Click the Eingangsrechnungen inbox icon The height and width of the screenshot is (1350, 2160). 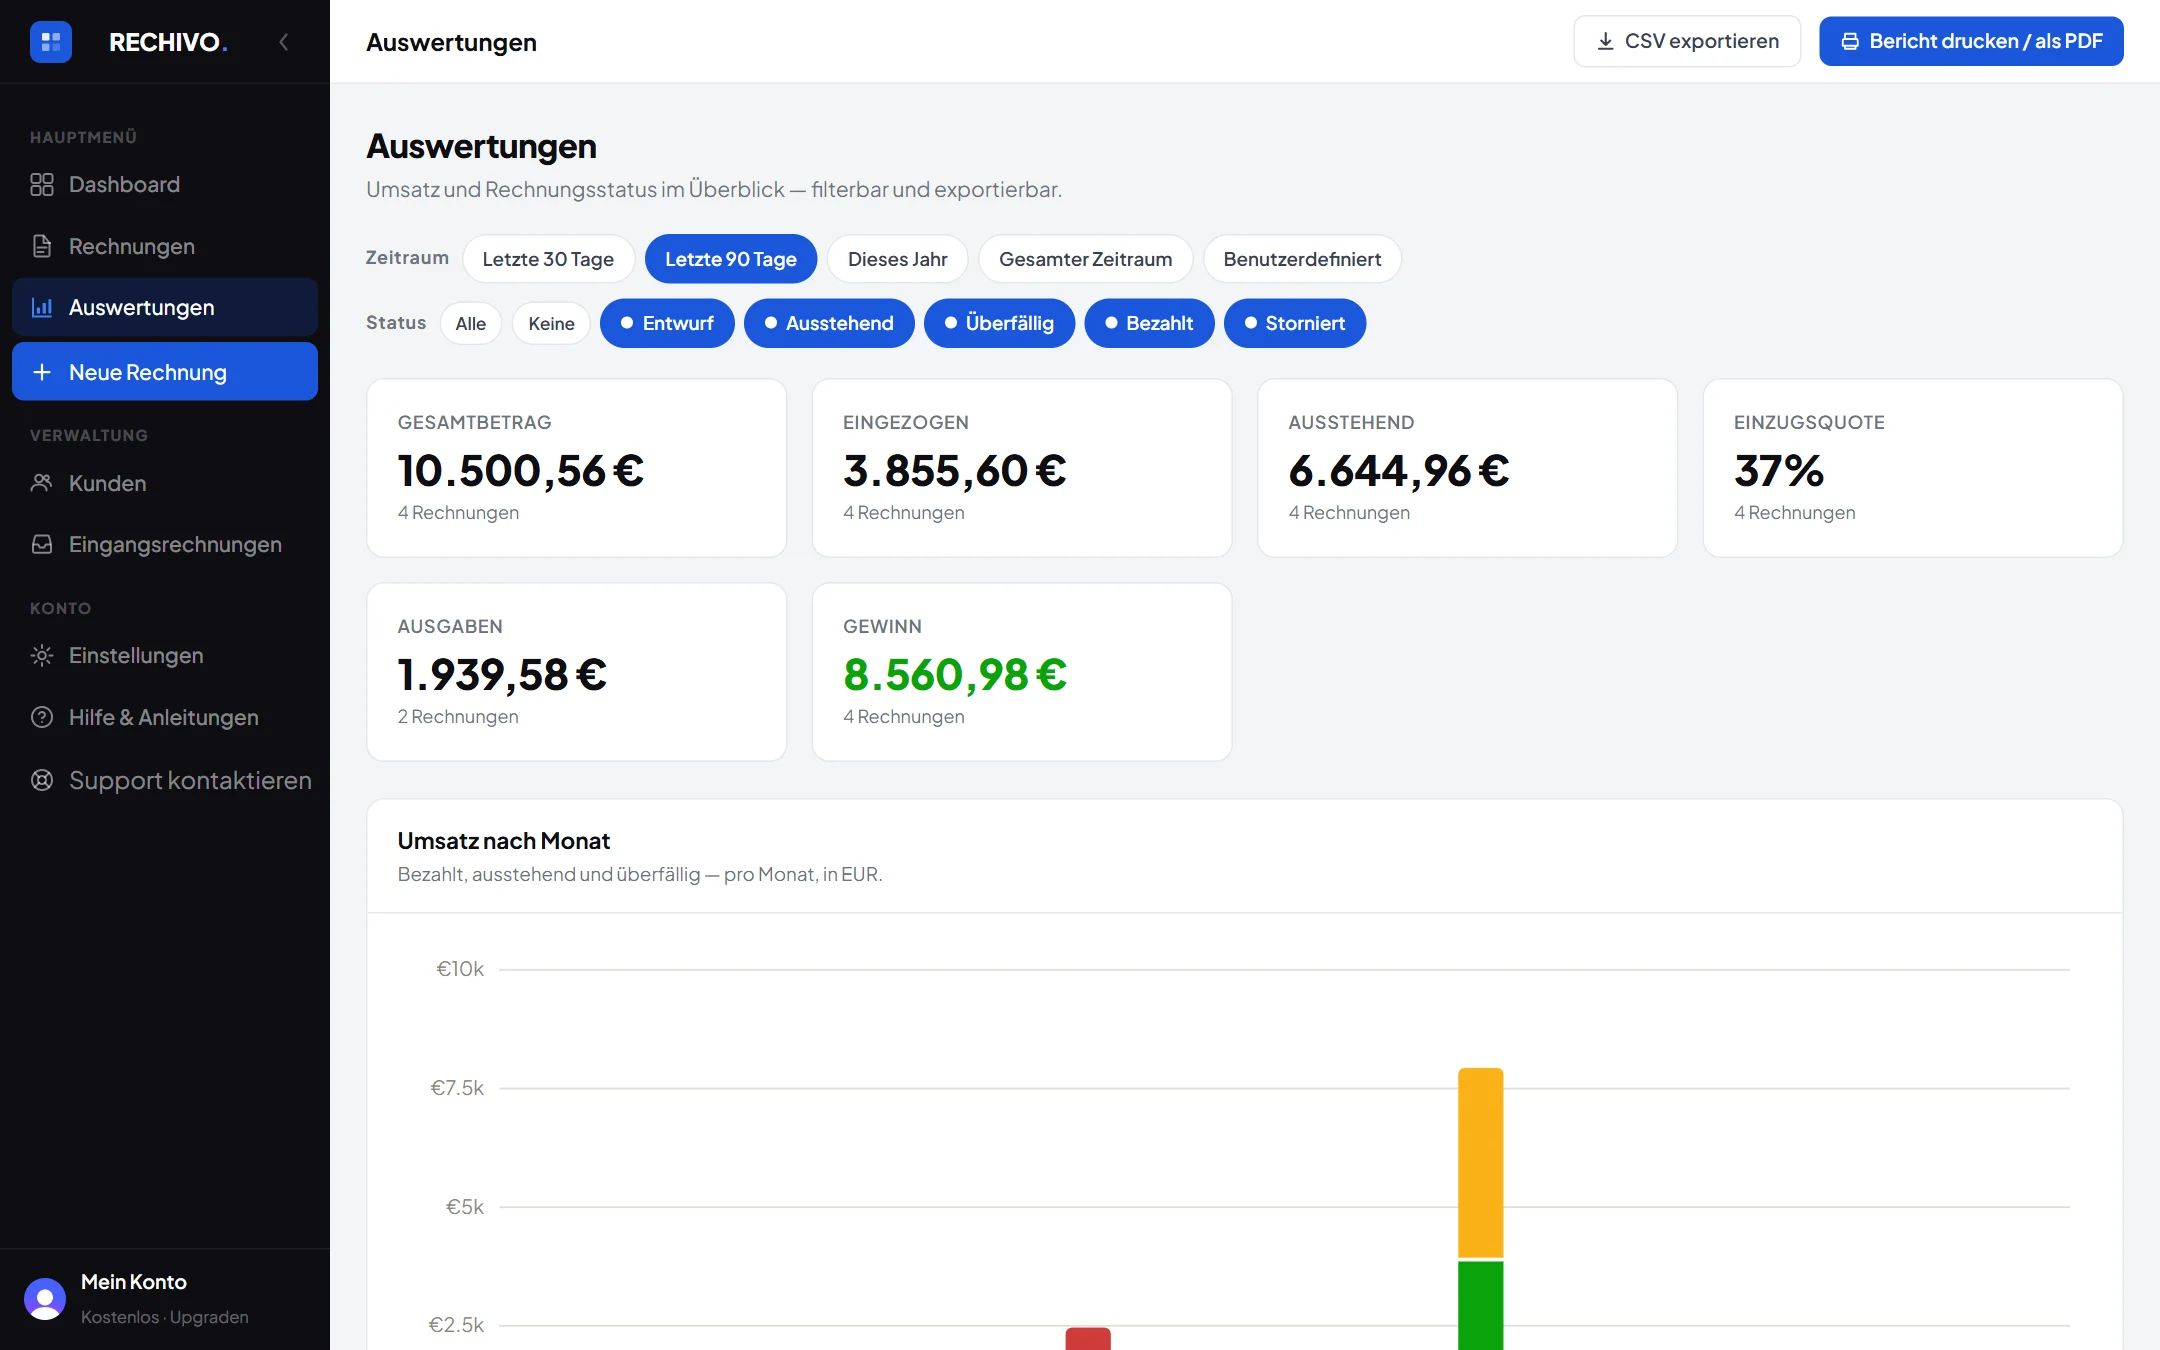[42, 544]
